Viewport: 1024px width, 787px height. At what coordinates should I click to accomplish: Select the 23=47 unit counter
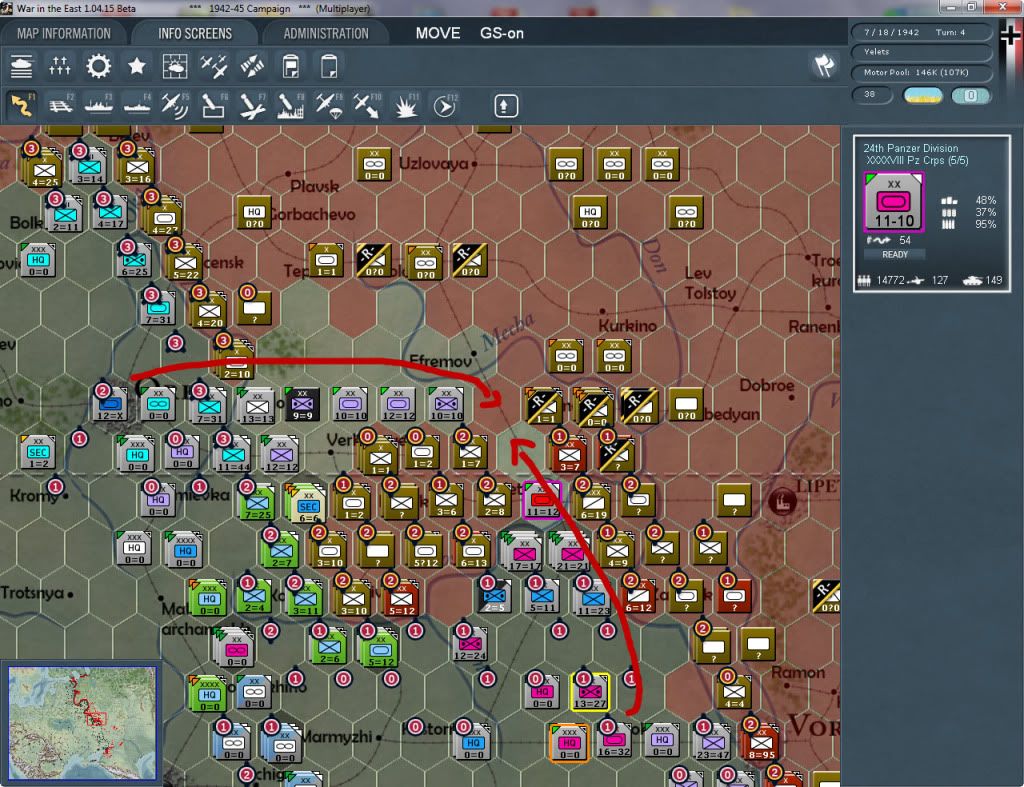pyautogui.click(x=712, y=742)
